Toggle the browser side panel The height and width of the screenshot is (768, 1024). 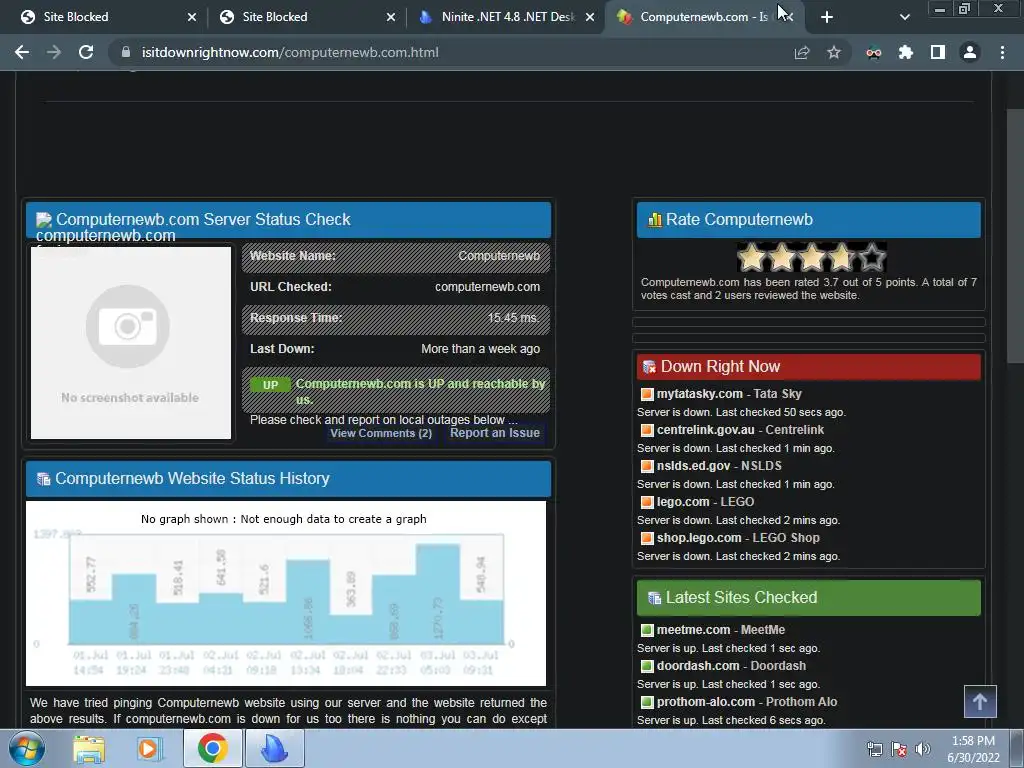(938, 52)
